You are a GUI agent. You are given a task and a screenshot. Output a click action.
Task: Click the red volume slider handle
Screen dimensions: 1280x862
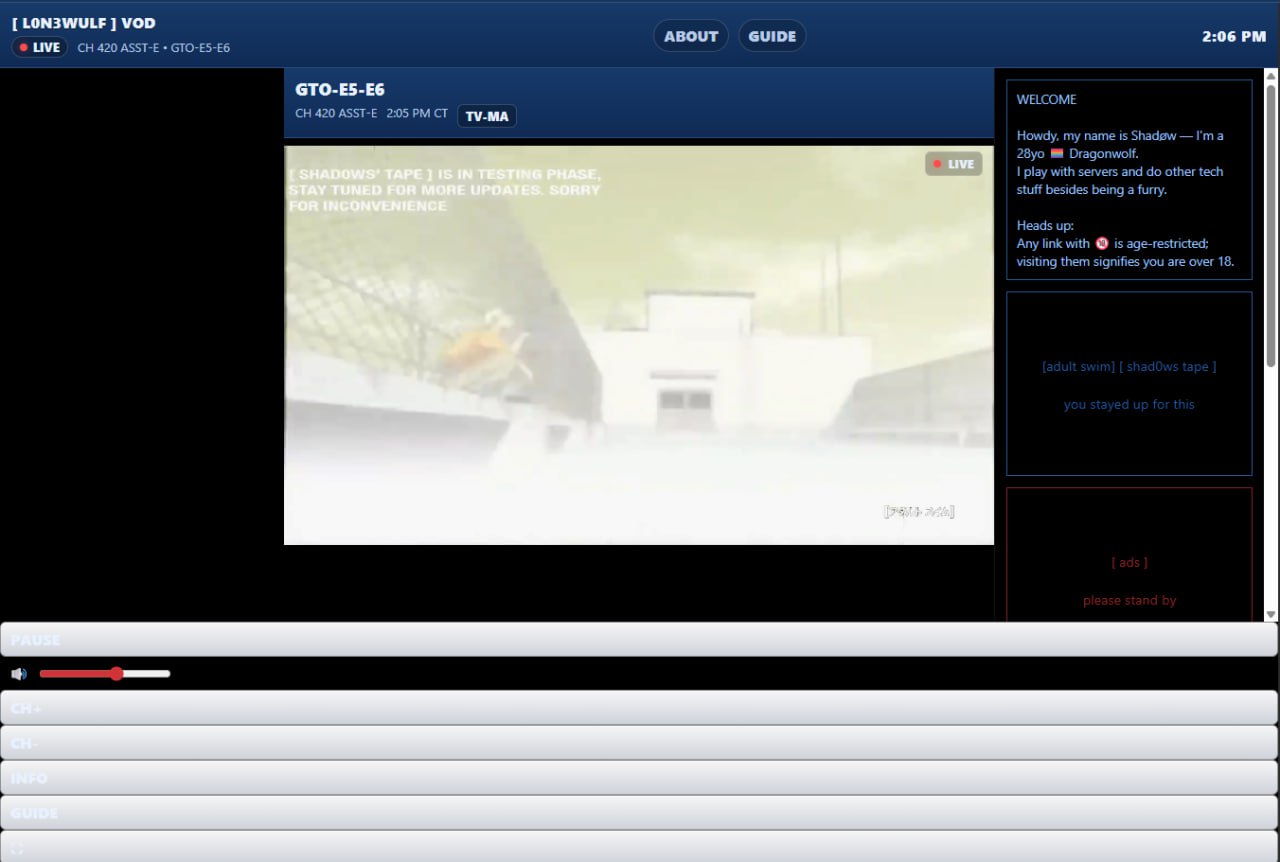pyautogui.click(x=117, y=674)
